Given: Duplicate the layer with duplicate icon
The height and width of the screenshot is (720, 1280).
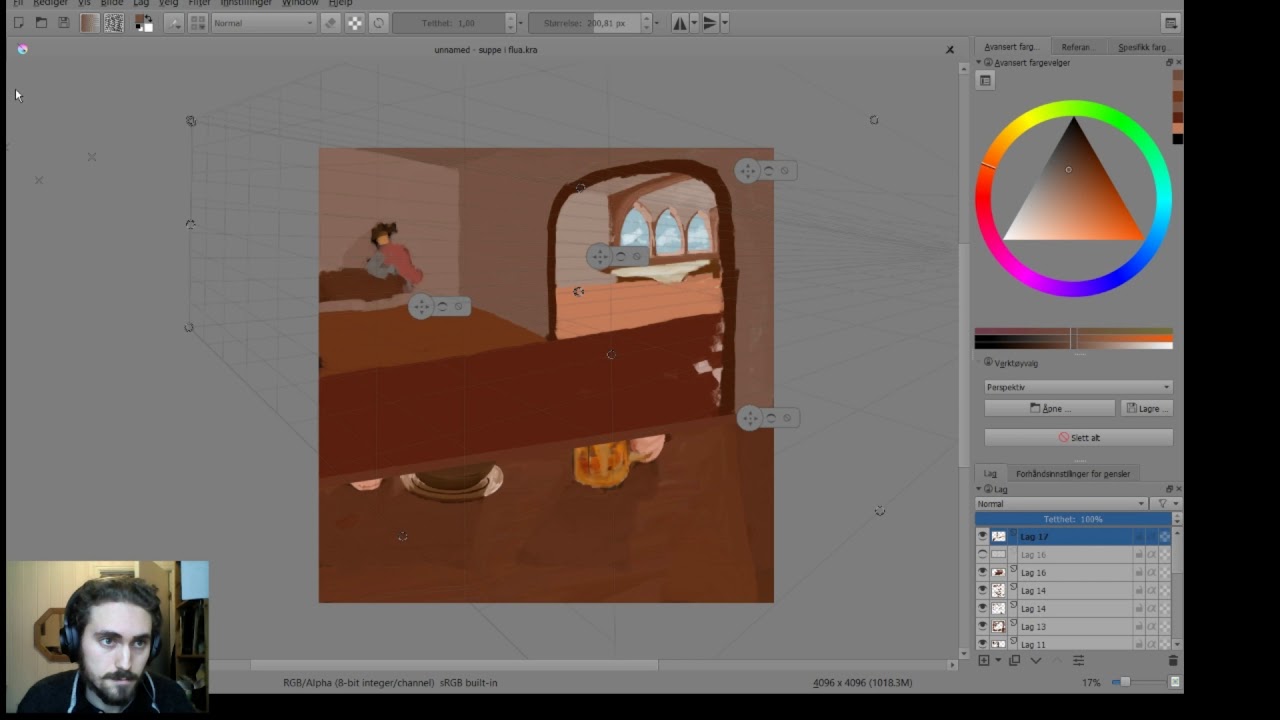Looking at the screenshot, I should tap(1014, 661).
